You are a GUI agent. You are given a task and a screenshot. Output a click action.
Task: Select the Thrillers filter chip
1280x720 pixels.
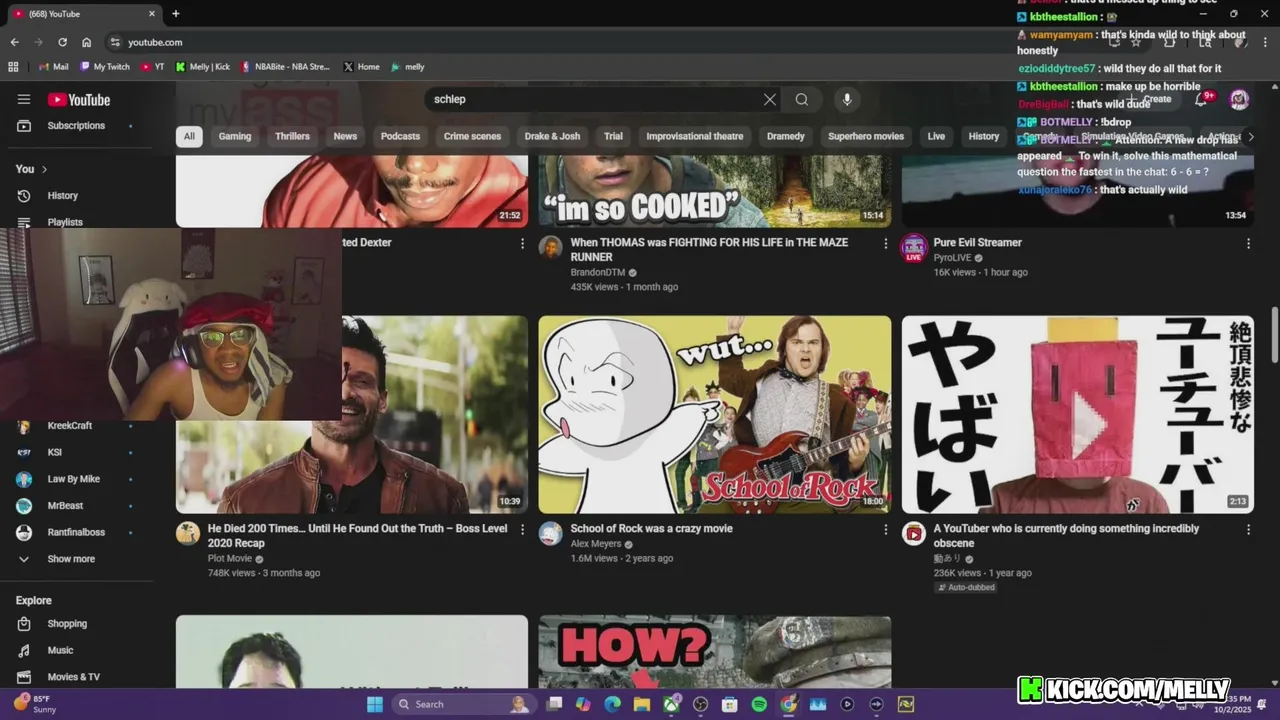coord(292,136)
